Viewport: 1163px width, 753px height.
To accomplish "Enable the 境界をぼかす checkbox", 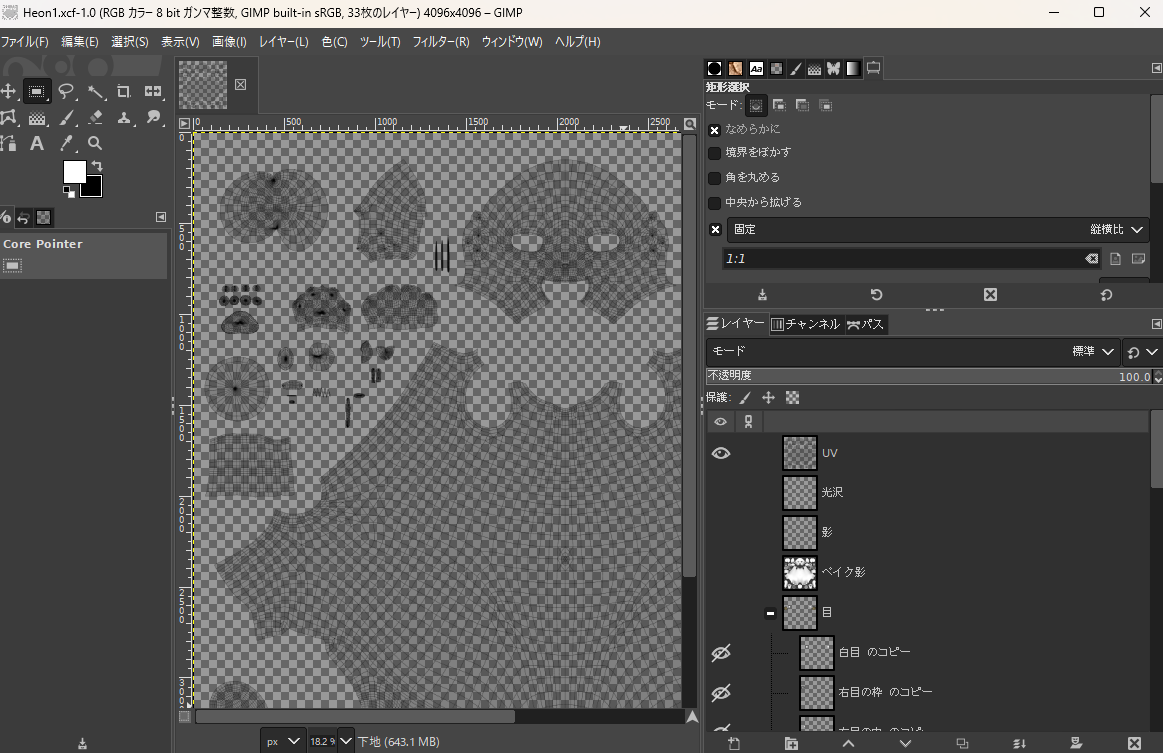I will click(x=714, y=153).
